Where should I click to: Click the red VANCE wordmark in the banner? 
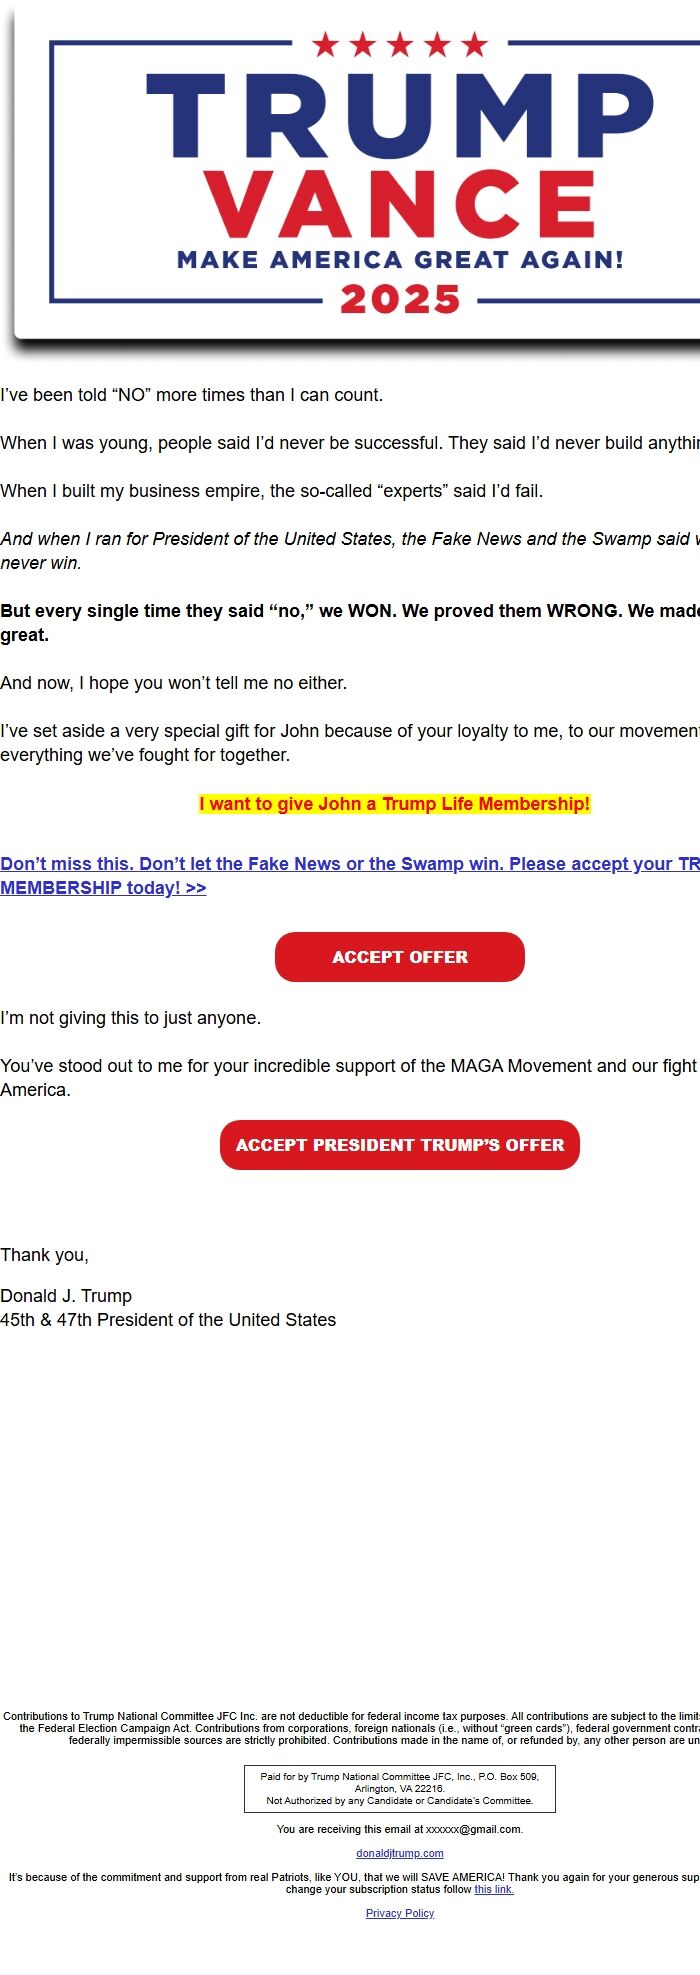[400, 204]
